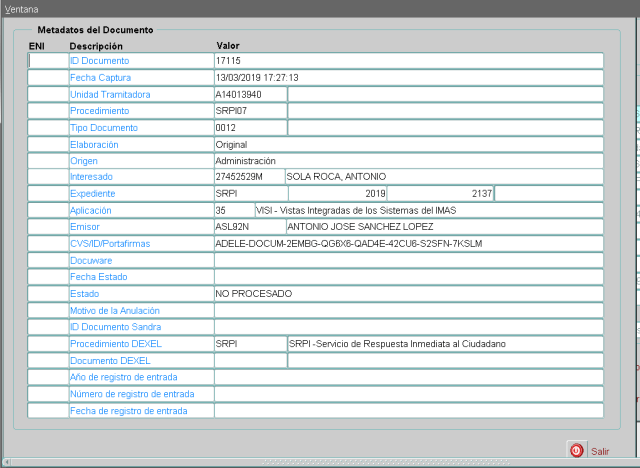Image resolution: width=640 pixels, height=468 pixels.
Task: Click the ENI box beside ID Documento
Action: tap(48, 61)
